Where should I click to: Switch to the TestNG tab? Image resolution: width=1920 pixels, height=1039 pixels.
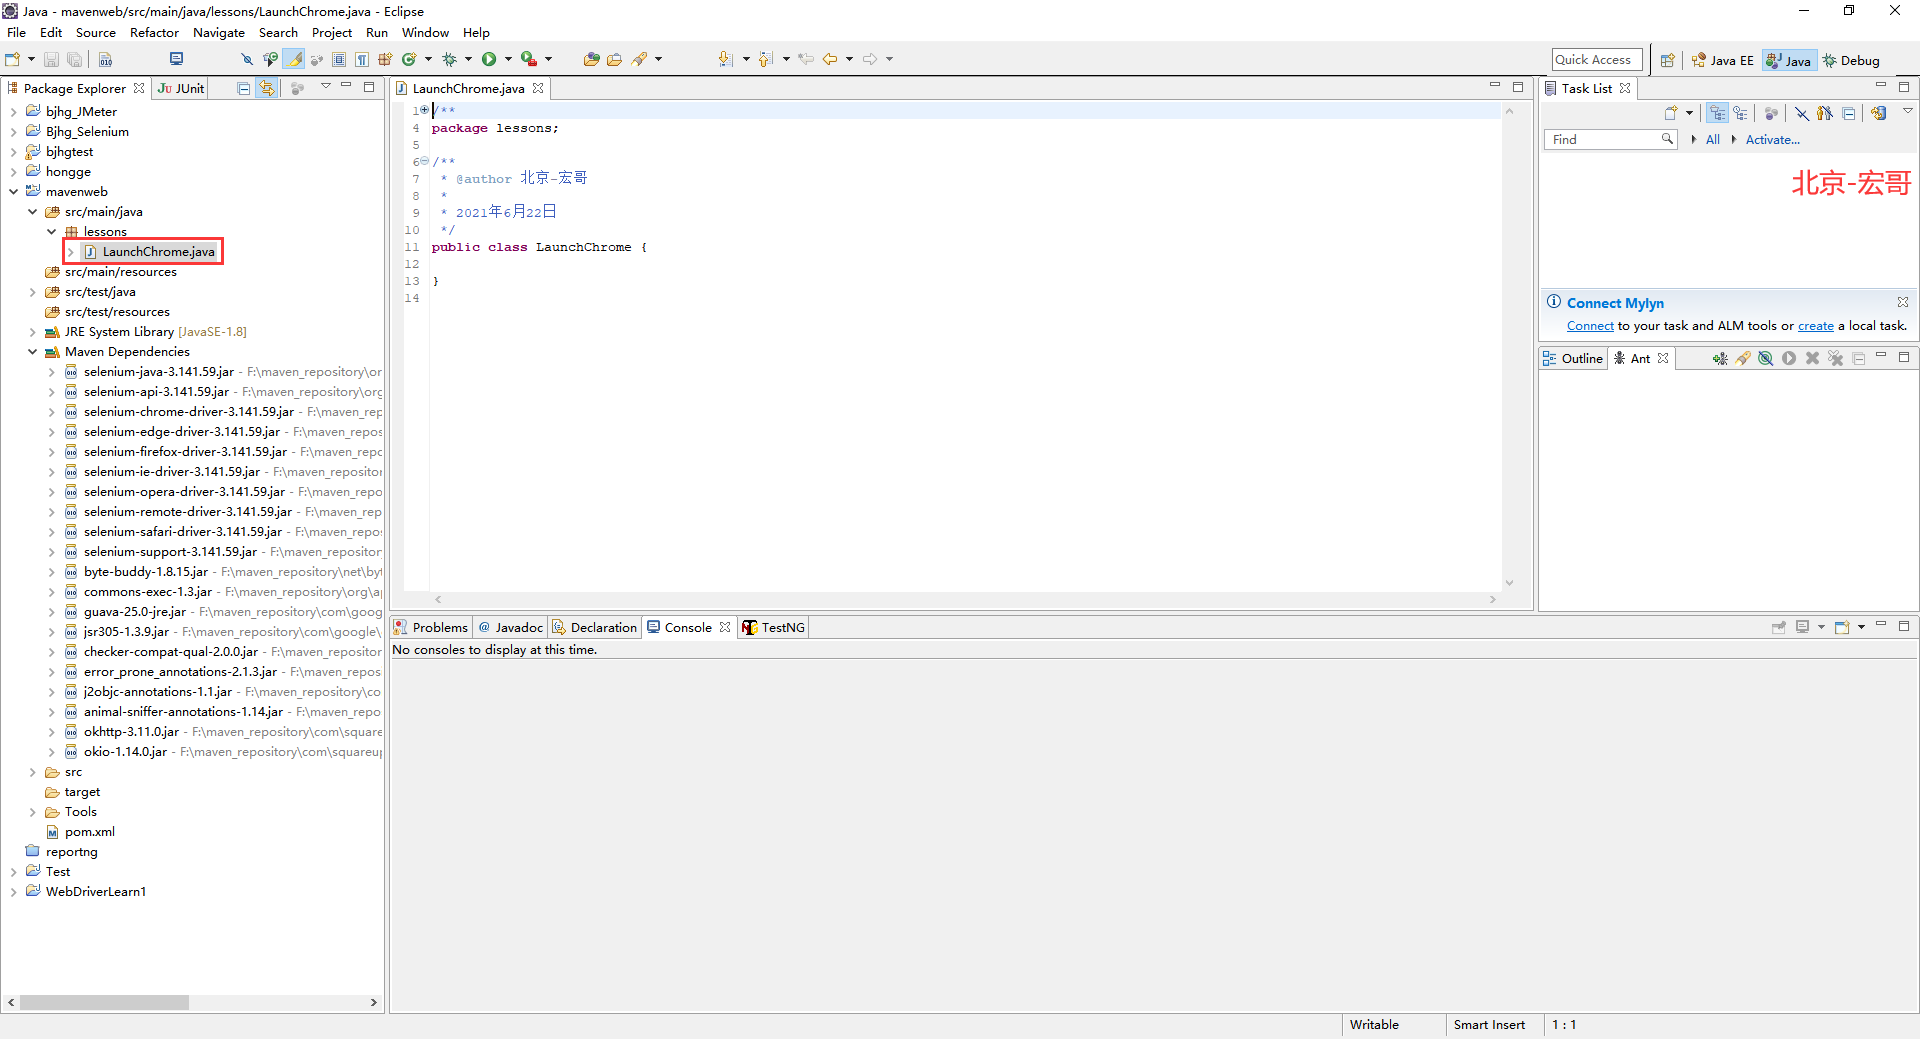(x=773, y=627)
